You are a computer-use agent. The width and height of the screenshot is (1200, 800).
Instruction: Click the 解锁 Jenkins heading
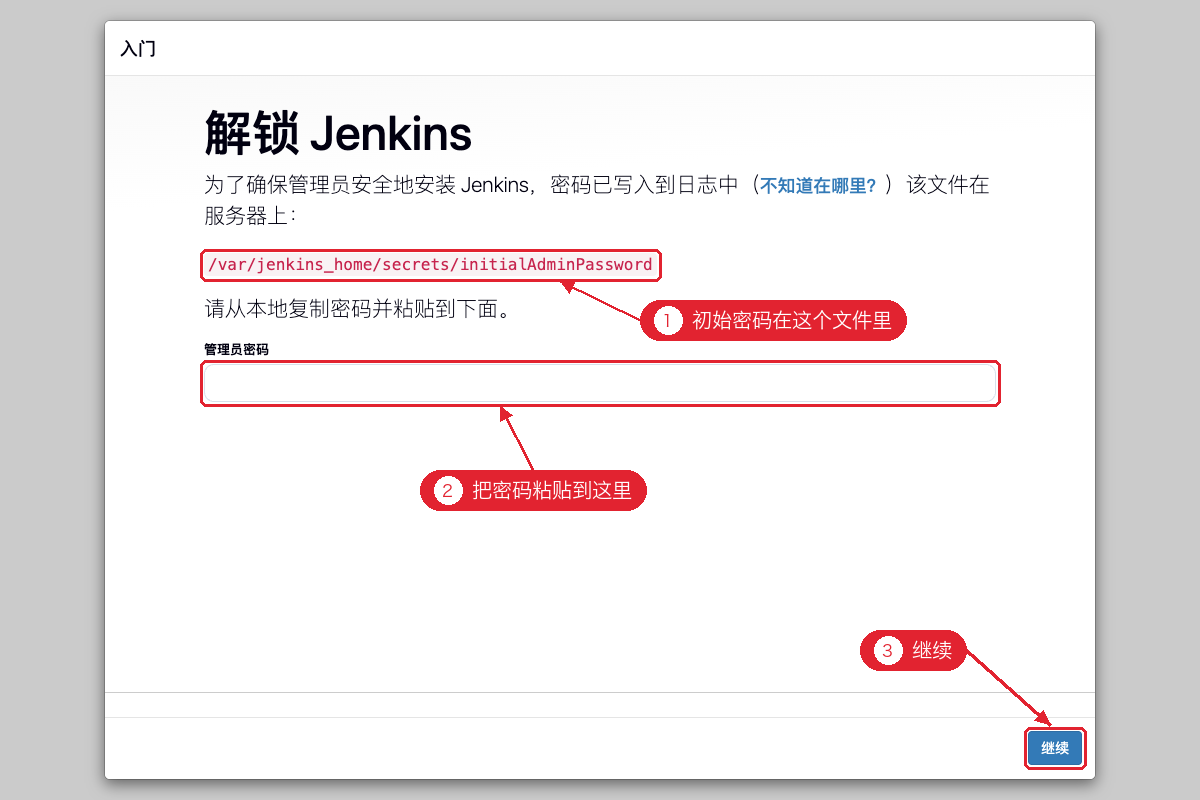coord(338,133)
